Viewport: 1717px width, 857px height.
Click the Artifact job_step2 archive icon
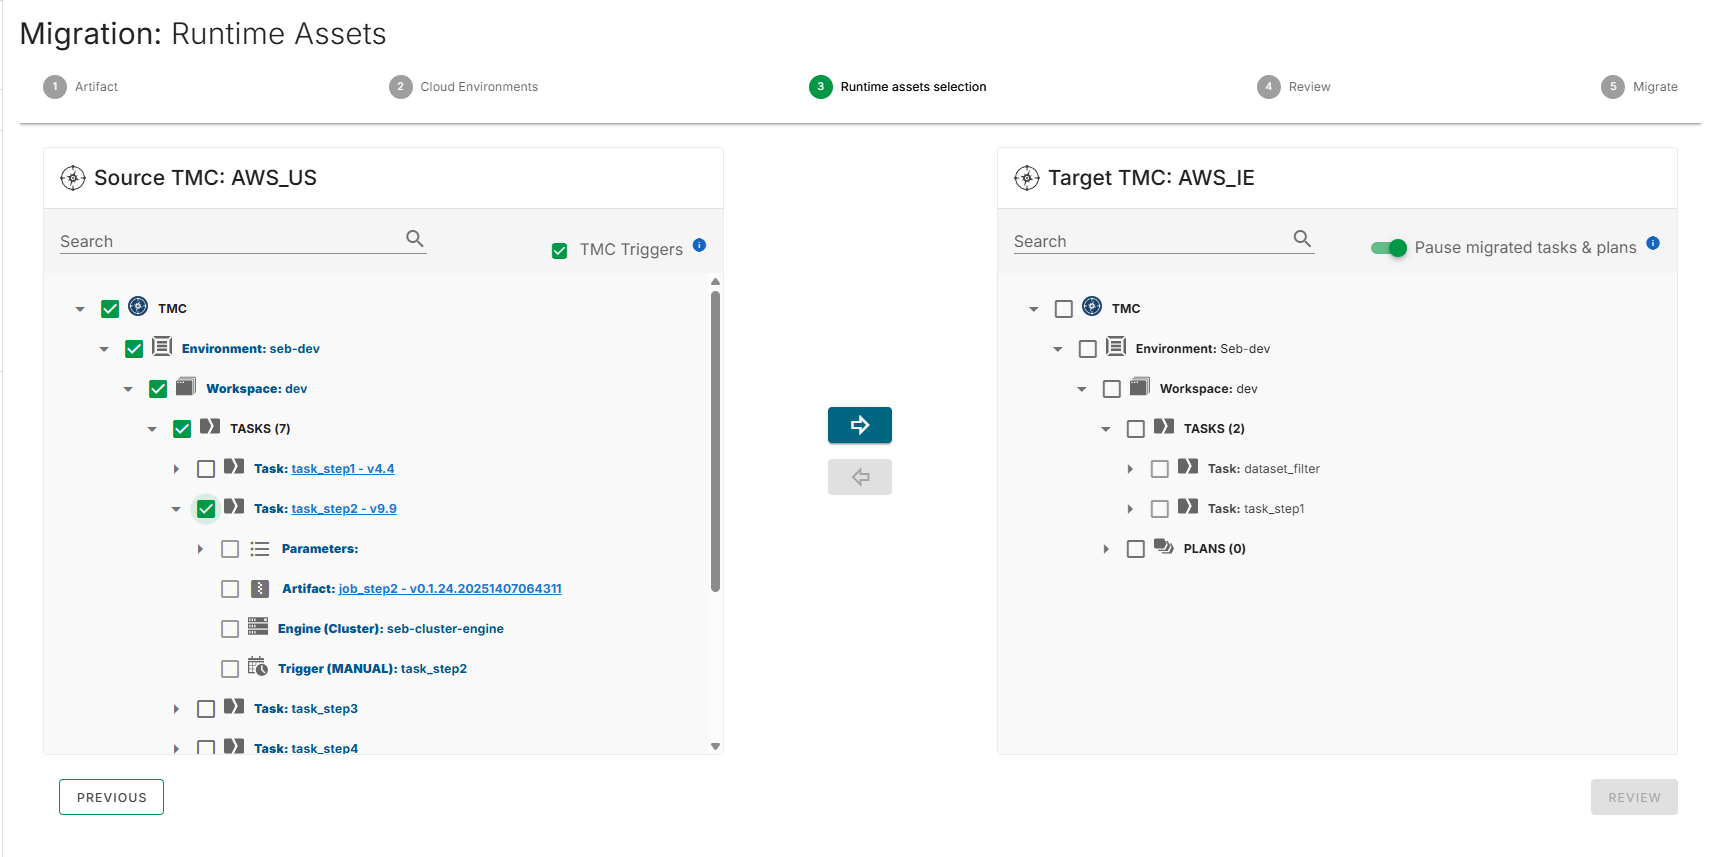[260, 589]
